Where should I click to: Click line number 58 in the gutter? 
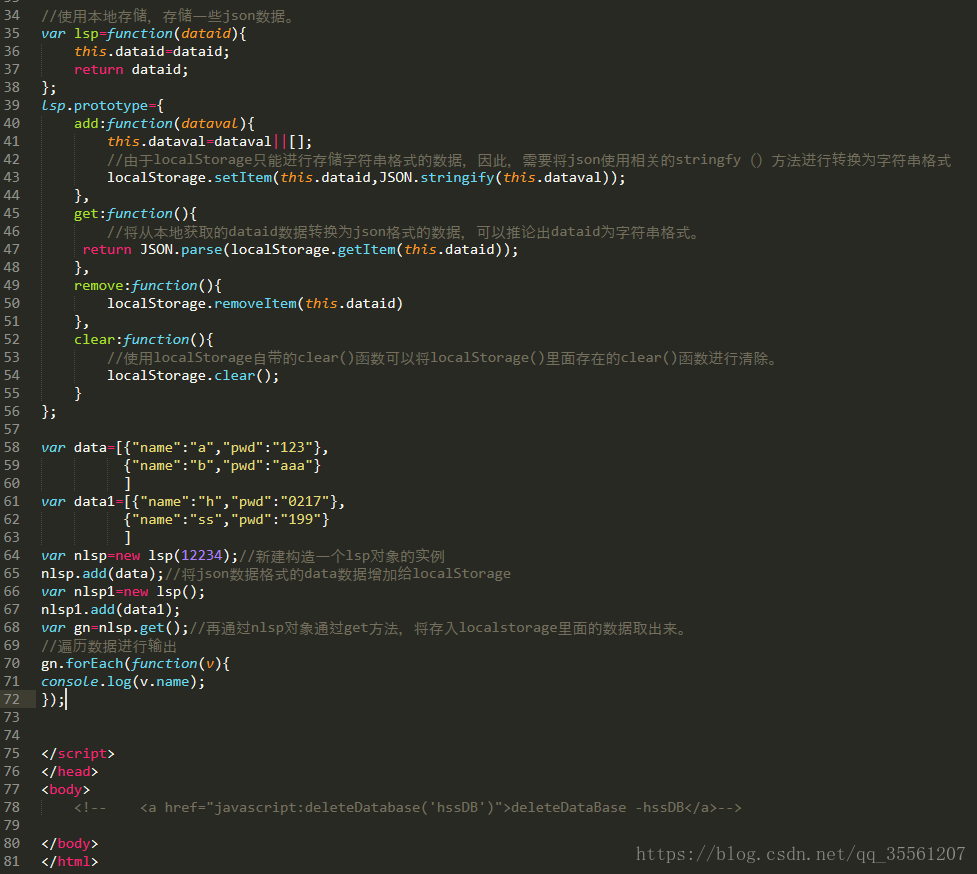coord(12,447)
